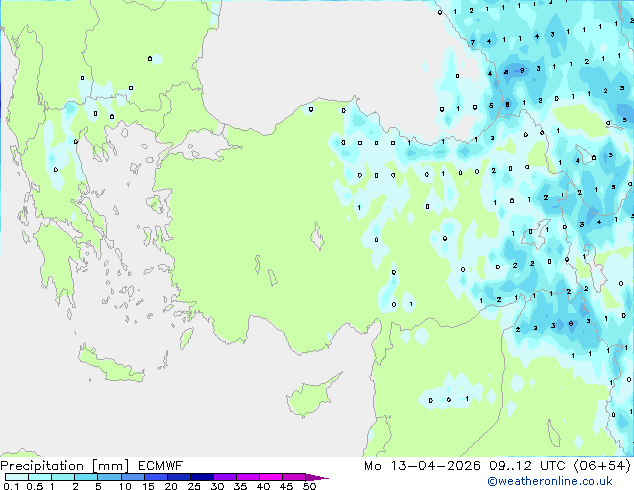Click the '50' legend scale label
634x490 pixels.
point(309,486)
